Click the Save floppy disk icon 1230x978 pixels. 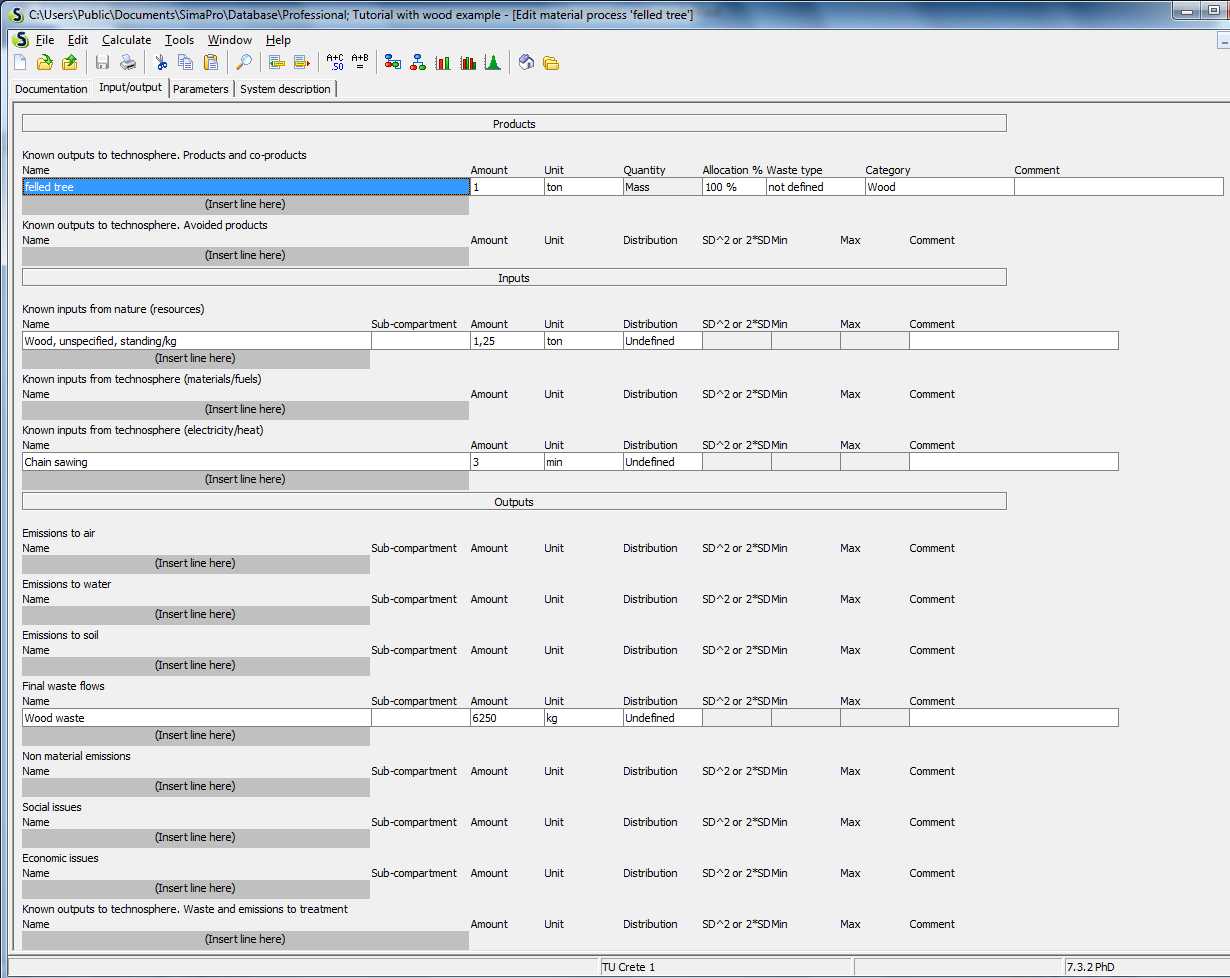click(x=102, y=63)
